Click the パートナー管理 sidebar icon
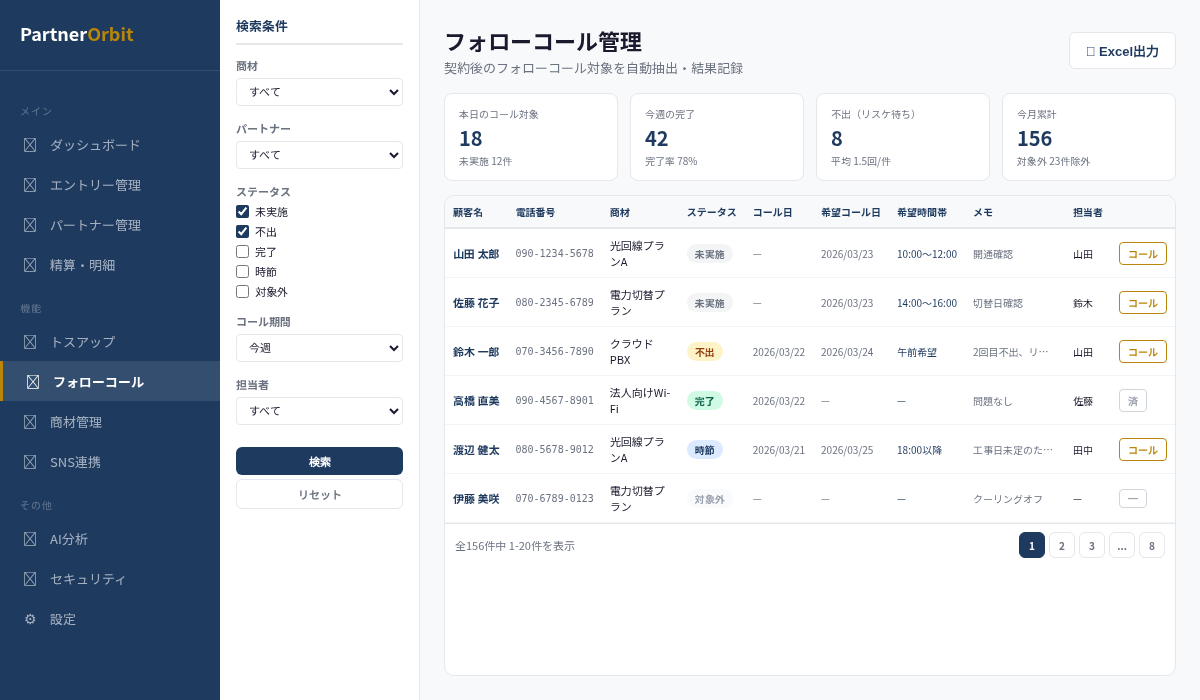This screenshot has height=700, width=1200. pos(30,225)
